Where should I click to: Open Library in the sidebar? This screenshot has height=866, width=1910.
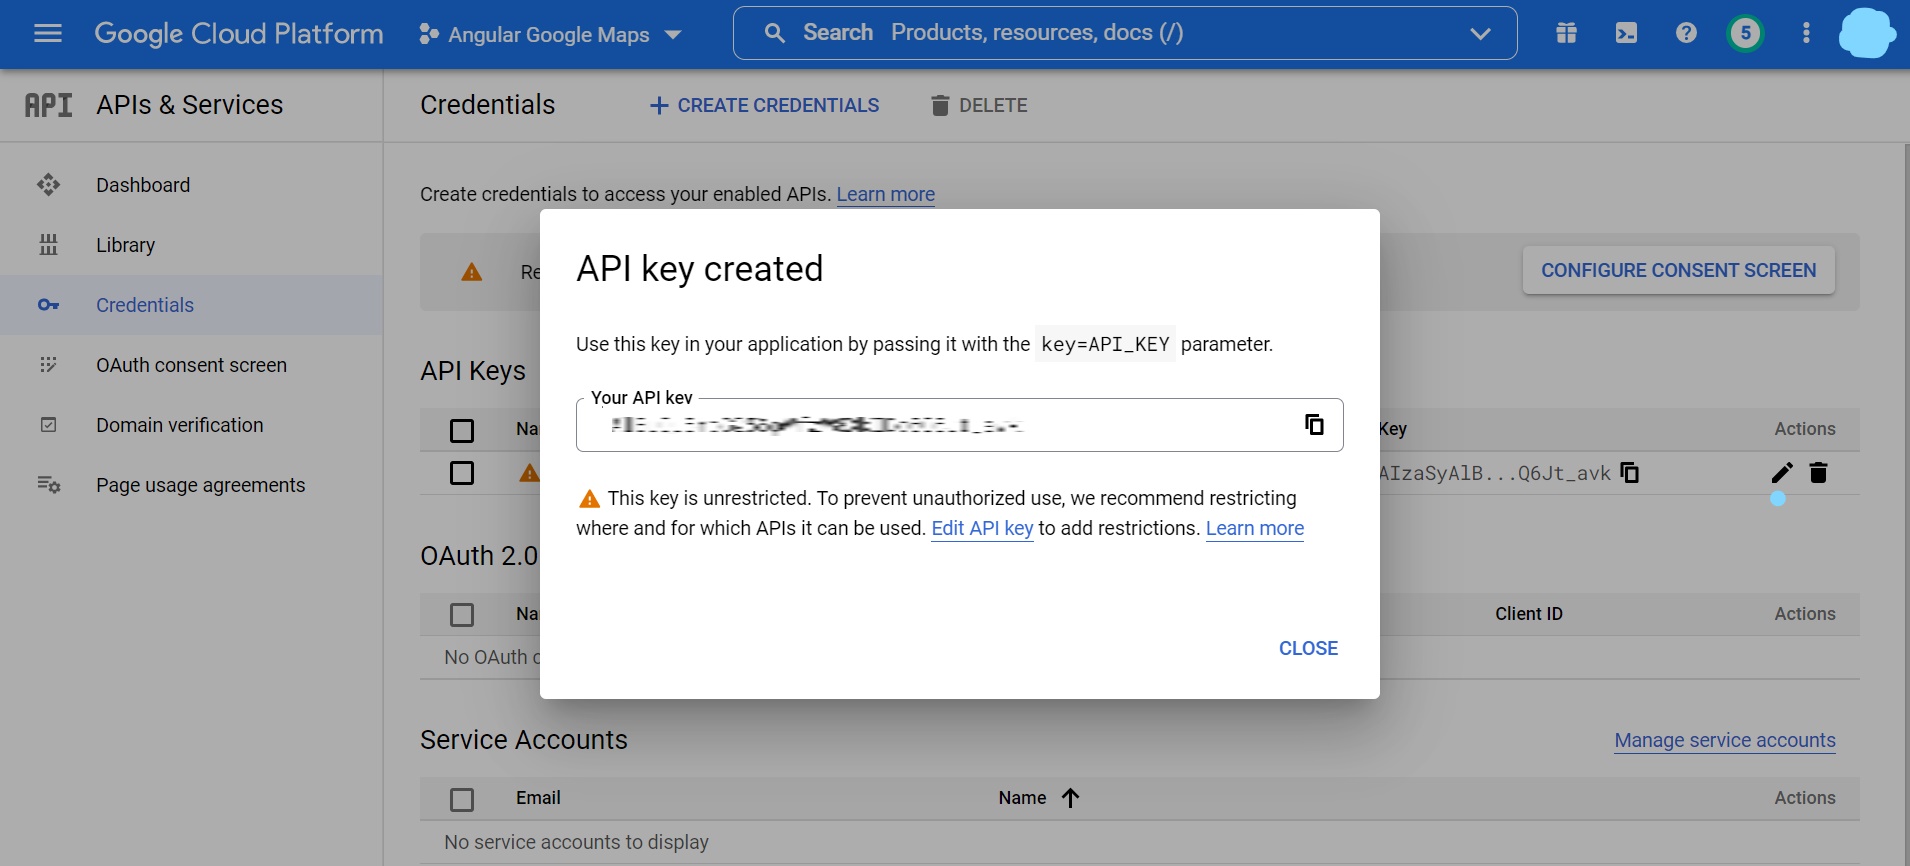[x=125, y=246]
